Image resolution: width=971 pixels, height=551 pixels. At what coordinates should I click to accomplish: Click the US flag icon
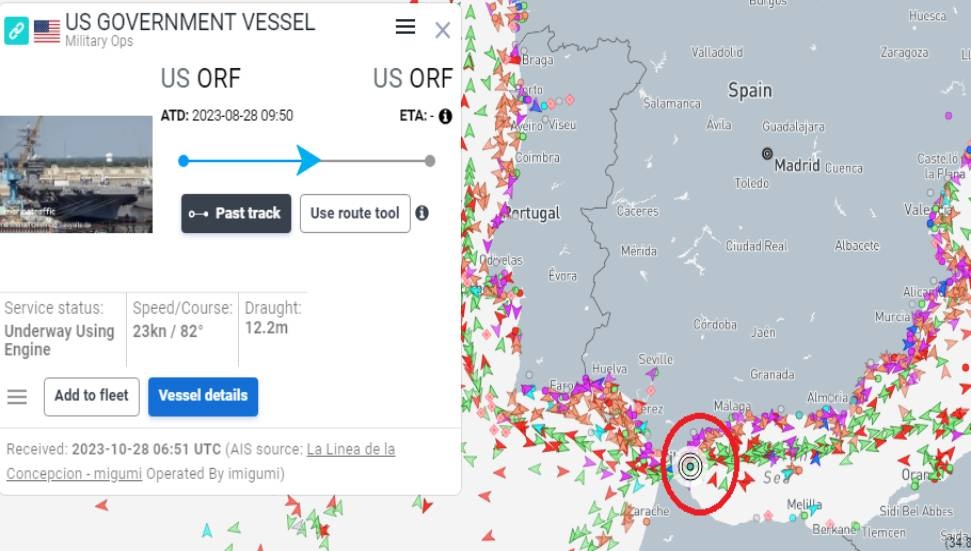tap(47, 31)
